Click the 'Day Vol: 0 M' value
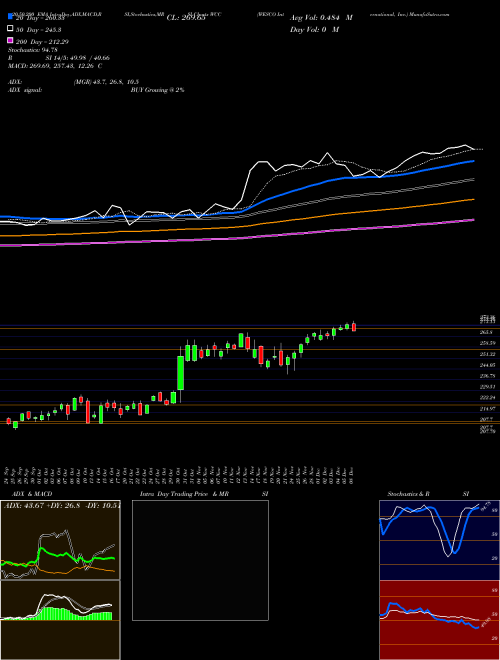Screen dimensions: 500x660 [x=314, y=30]
